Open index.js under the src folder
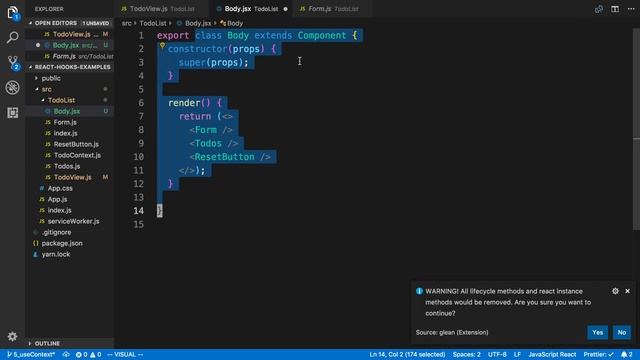The height and width of the screenshot is (360, 640). [59, 210]
